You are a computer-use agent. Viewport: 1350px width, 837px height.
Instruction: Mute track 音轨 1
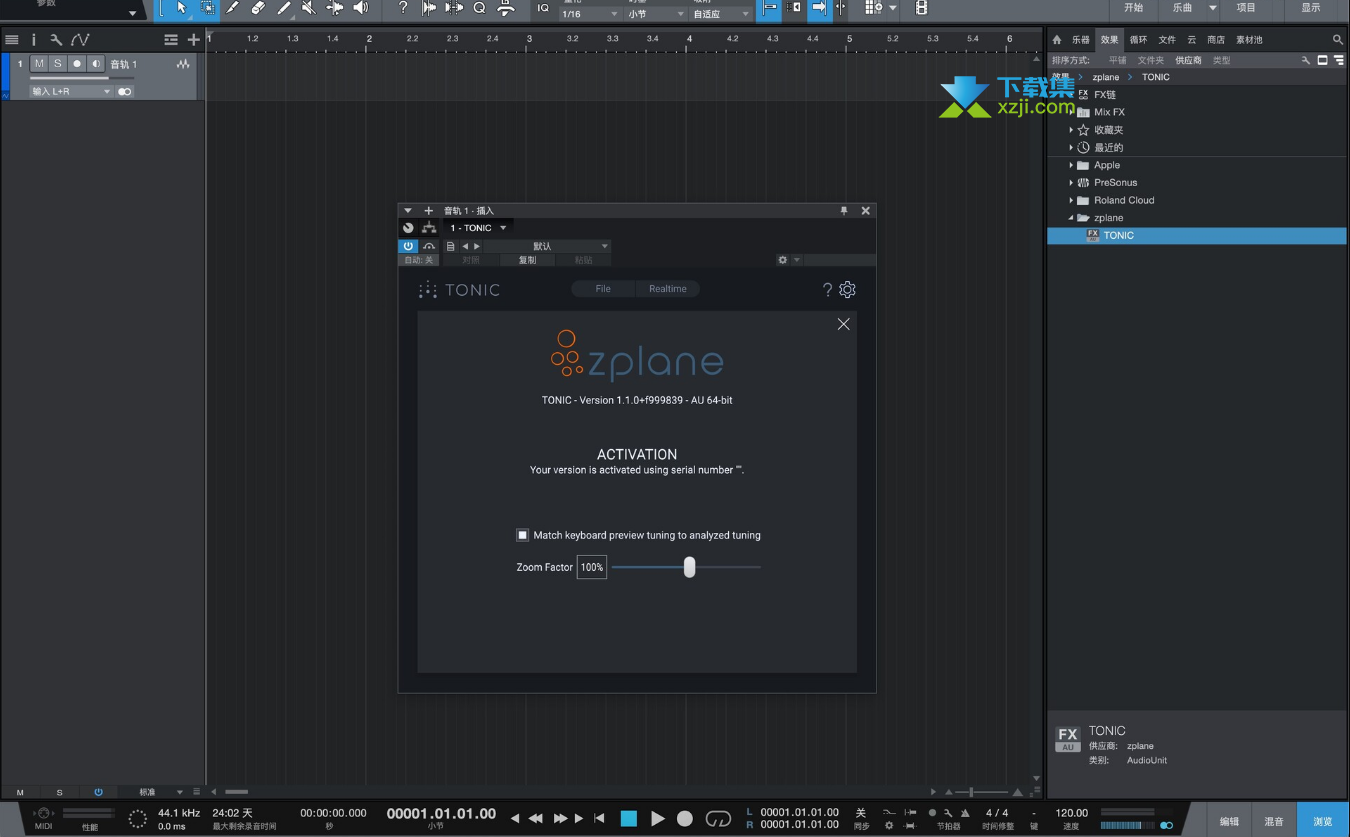[39, 64]
